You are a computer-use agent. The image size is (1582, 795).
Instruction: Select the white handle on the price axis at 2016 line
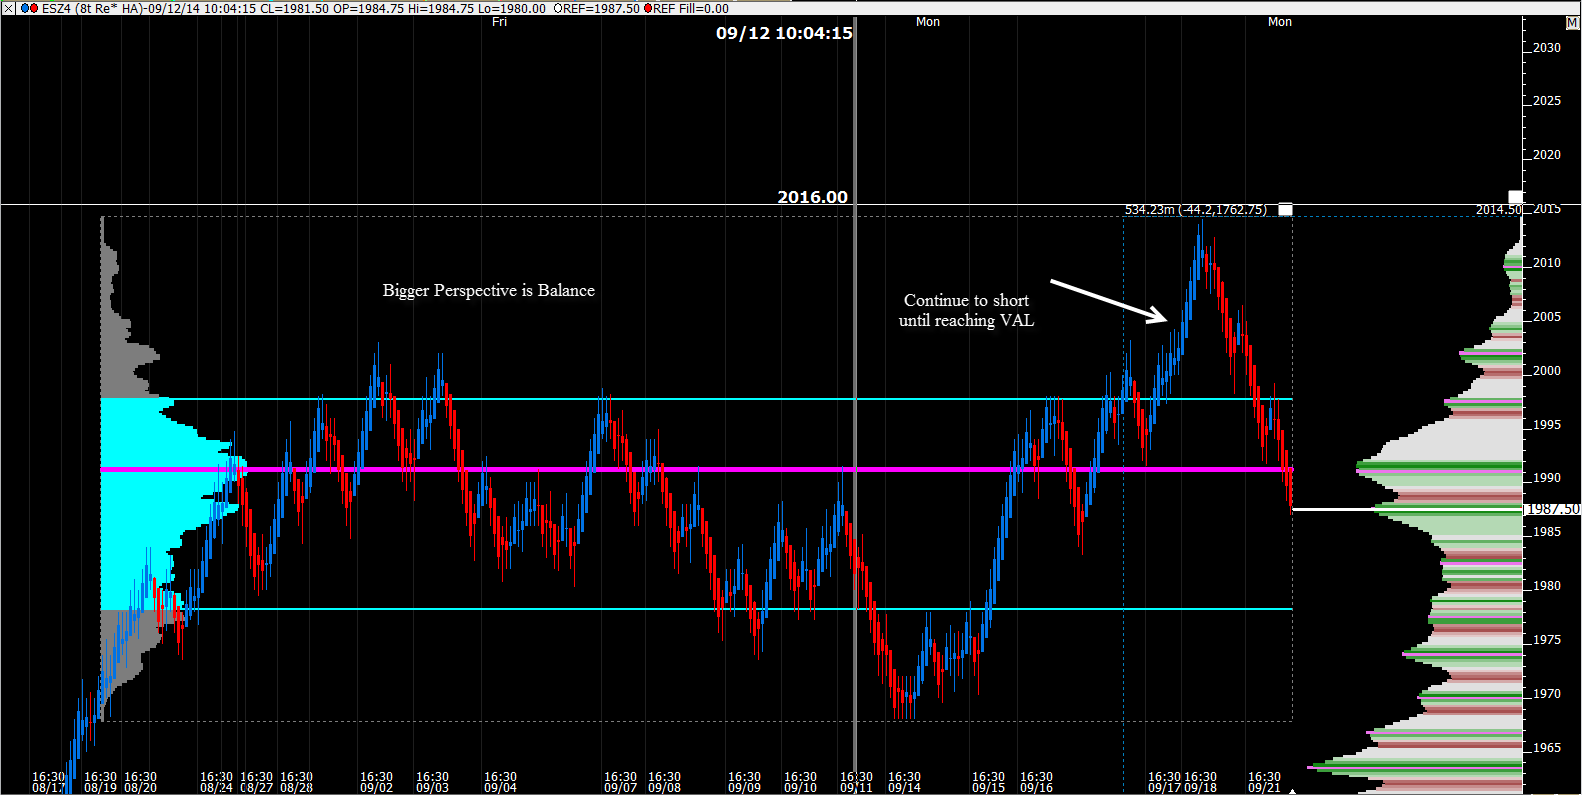click(1516, 197)
